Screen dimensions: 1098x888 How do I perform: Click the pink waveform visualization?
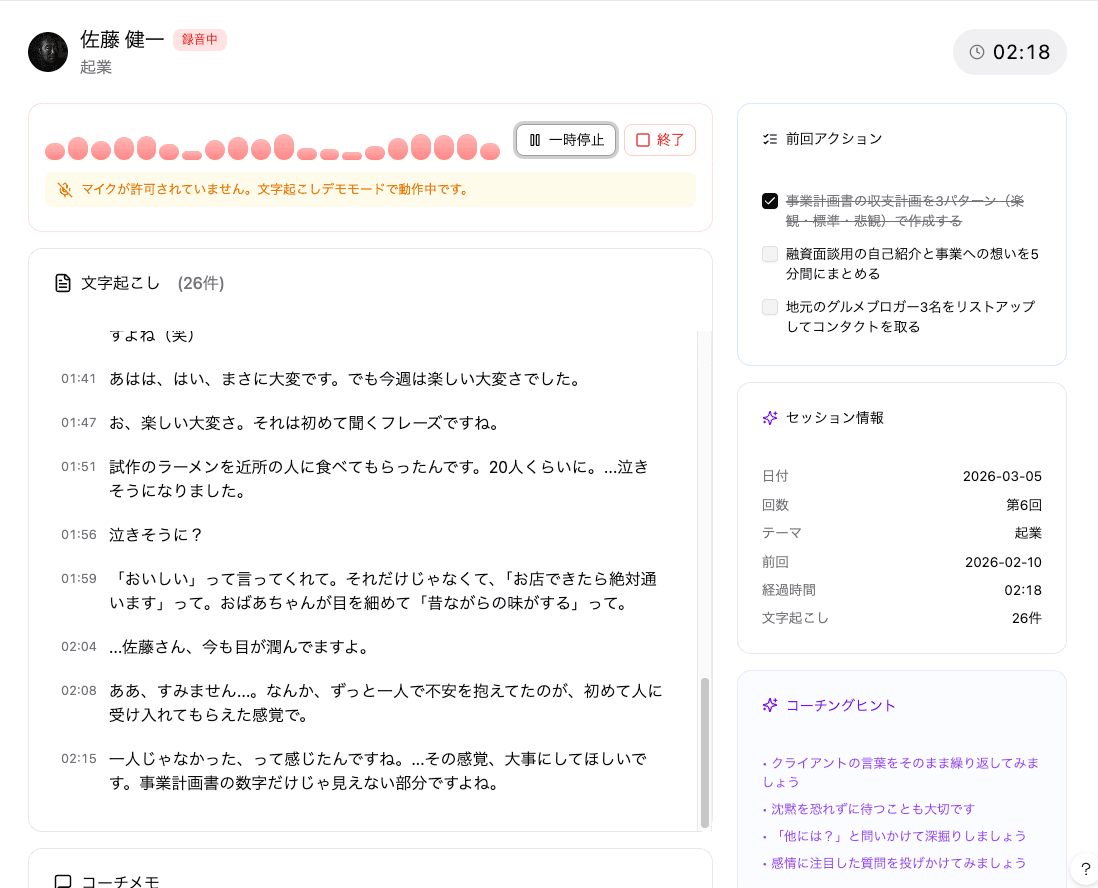(x=270, y=148)
